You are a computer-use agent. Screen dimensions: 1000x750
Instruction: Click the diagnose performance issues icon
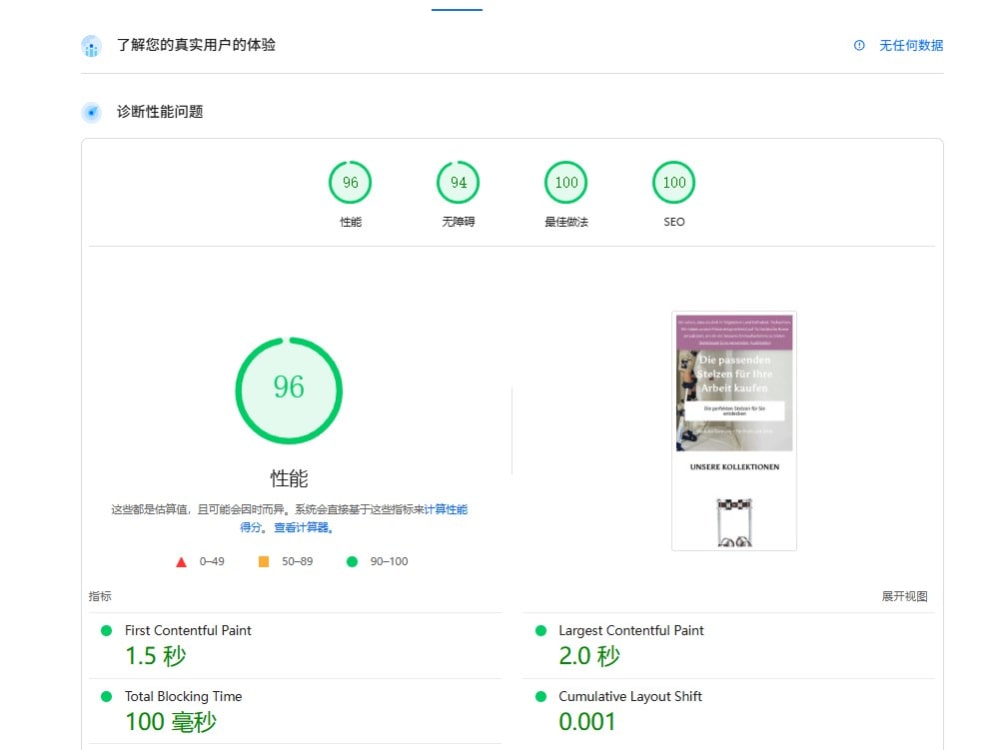point(91,112)
